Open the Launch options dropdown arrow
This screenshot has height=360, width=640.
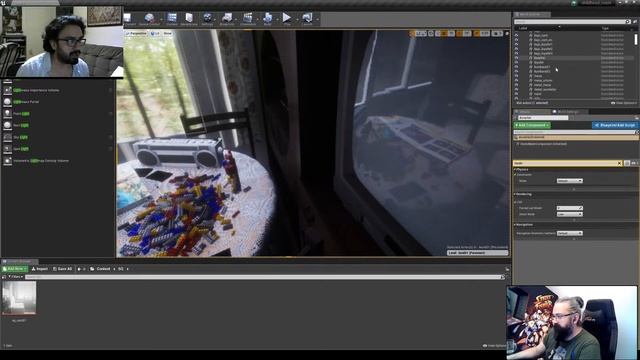pos(317,19)
